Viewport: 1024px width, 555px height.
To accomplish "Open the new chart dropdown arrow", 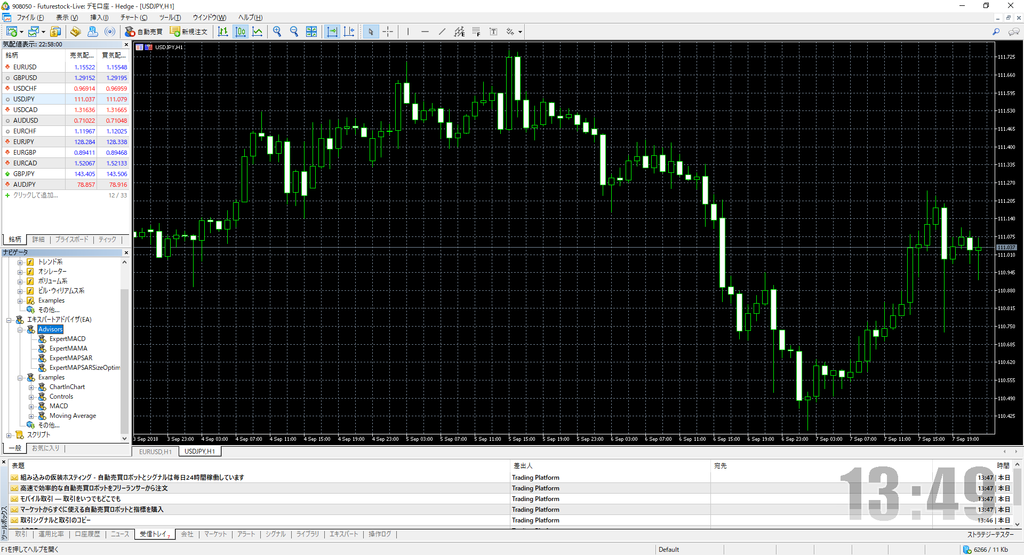I will 21,31.
